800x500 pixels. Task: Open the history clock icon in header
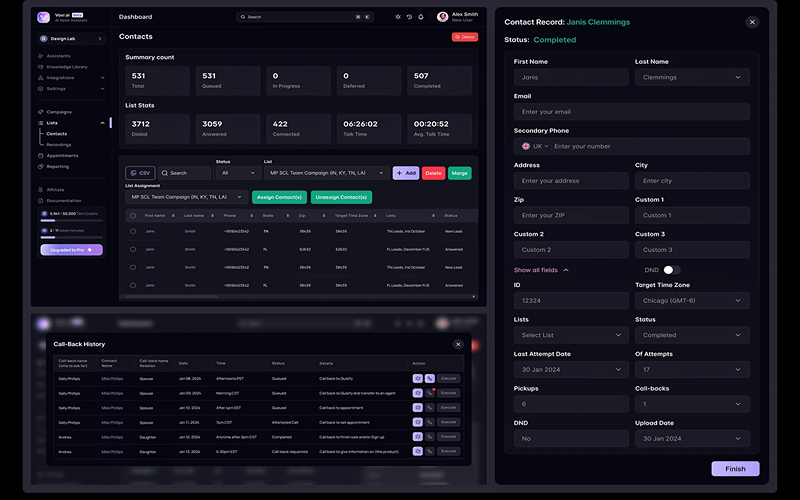tap(409, 17)
